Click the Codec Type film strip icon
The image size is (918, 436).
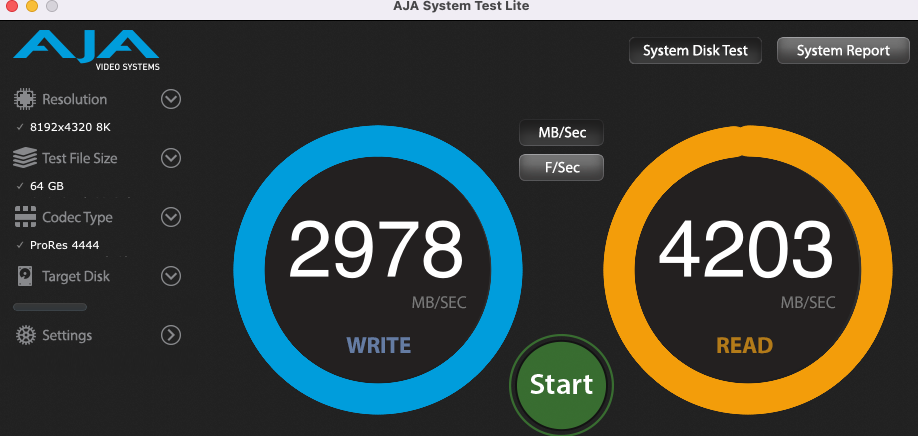tap(24, 217)
